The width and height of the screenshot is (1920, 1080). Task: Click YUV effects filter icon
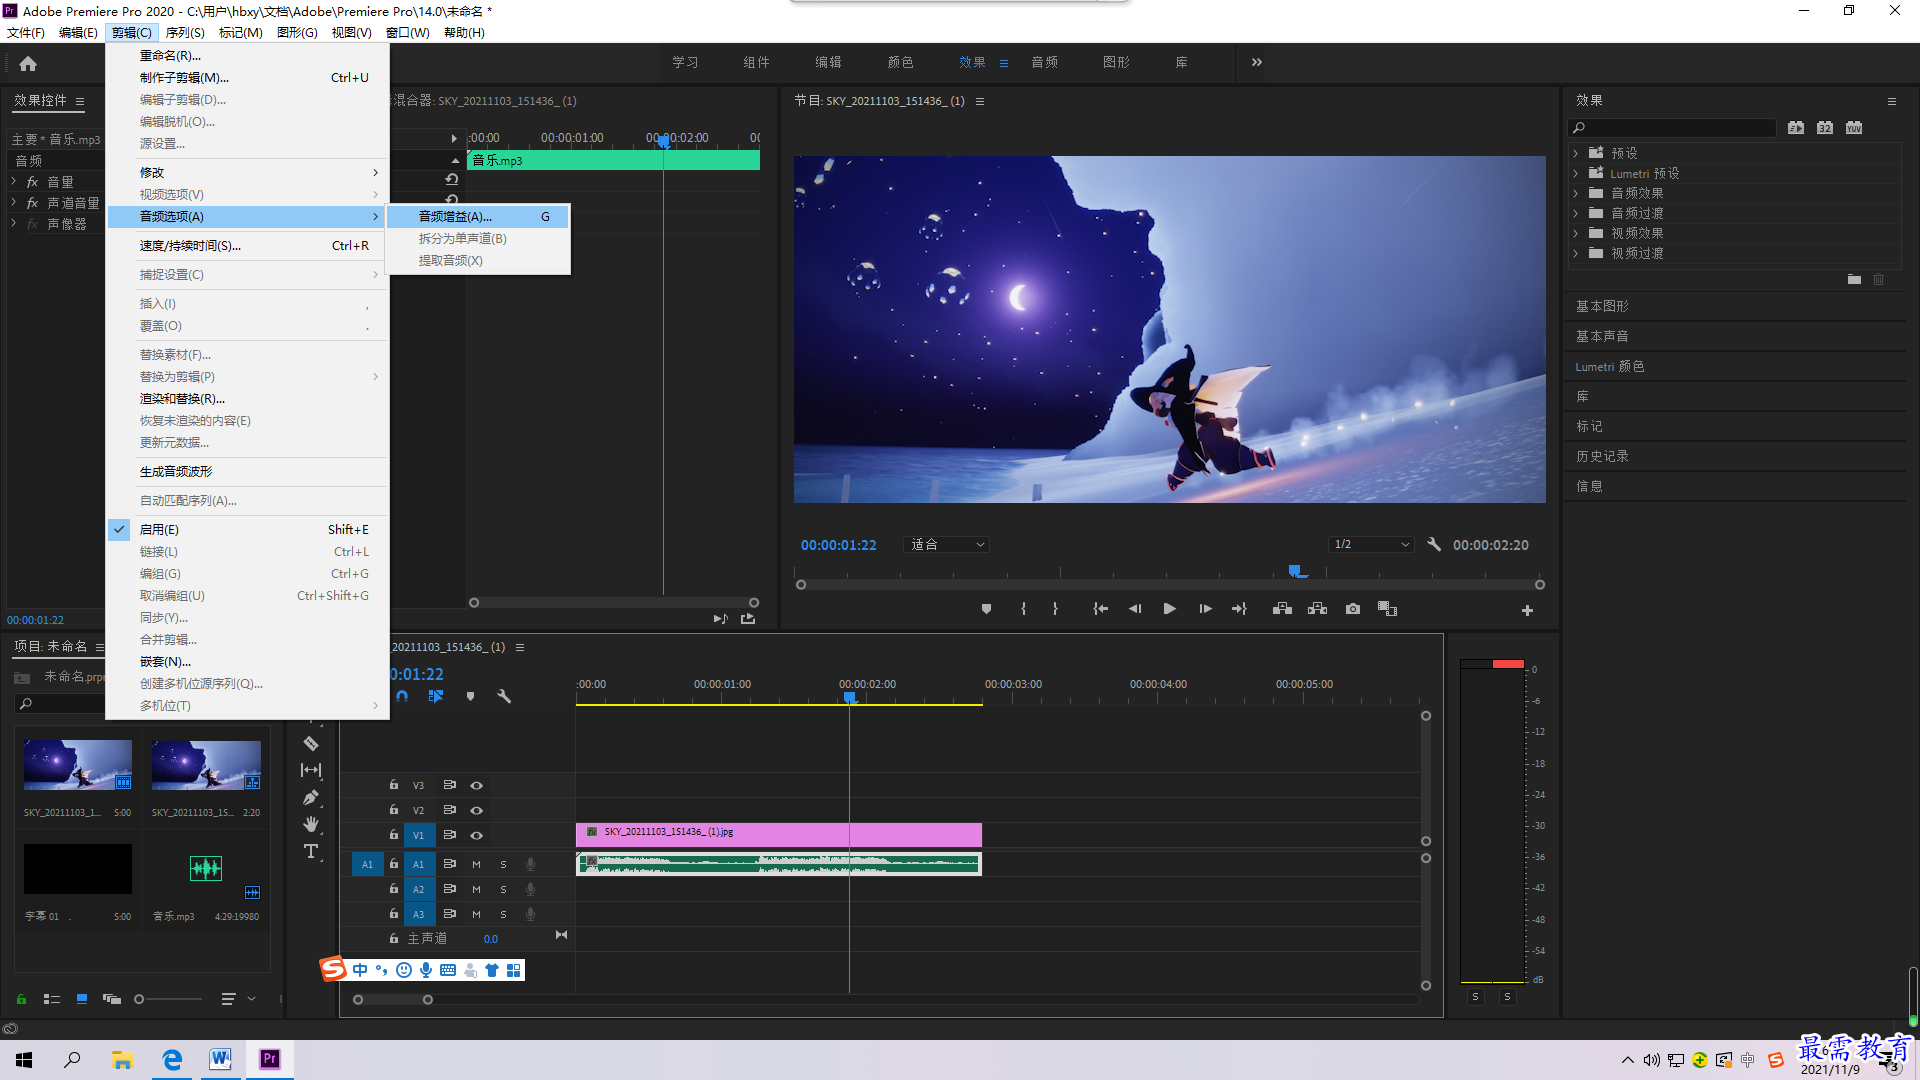[1854, 128]
